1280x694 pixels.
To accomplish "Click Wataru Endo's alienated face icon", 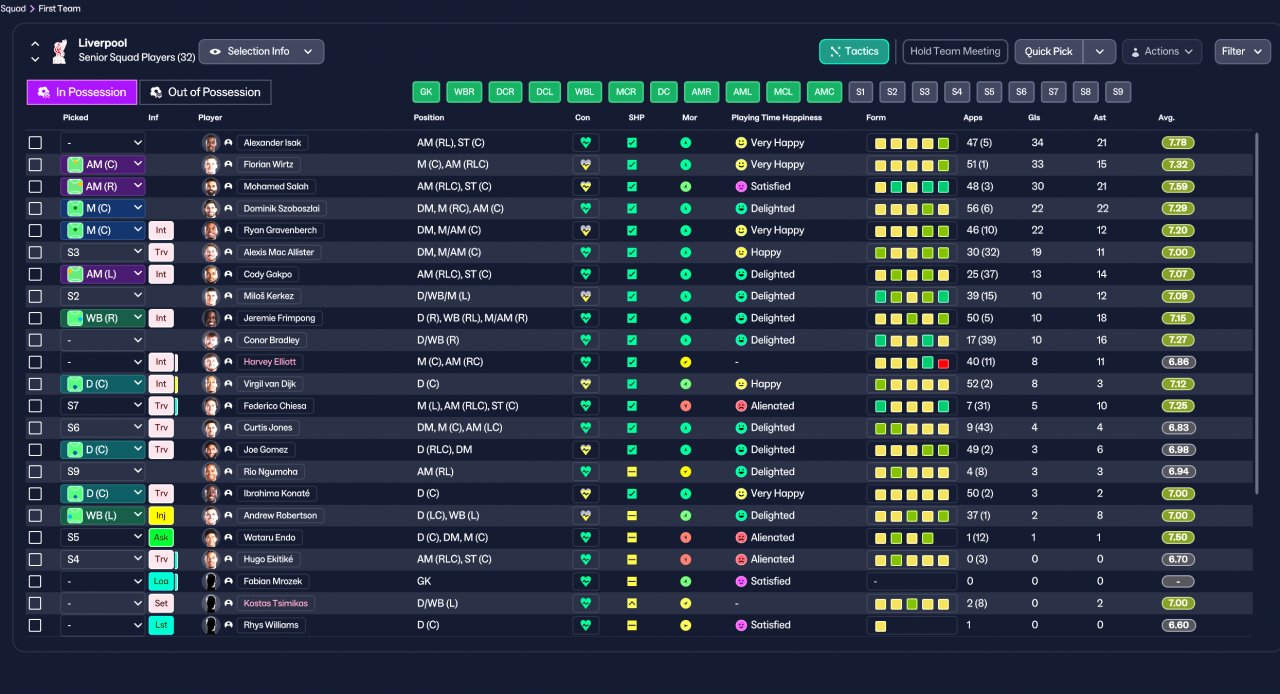I will pyautogui.click(x=741, y=537).
